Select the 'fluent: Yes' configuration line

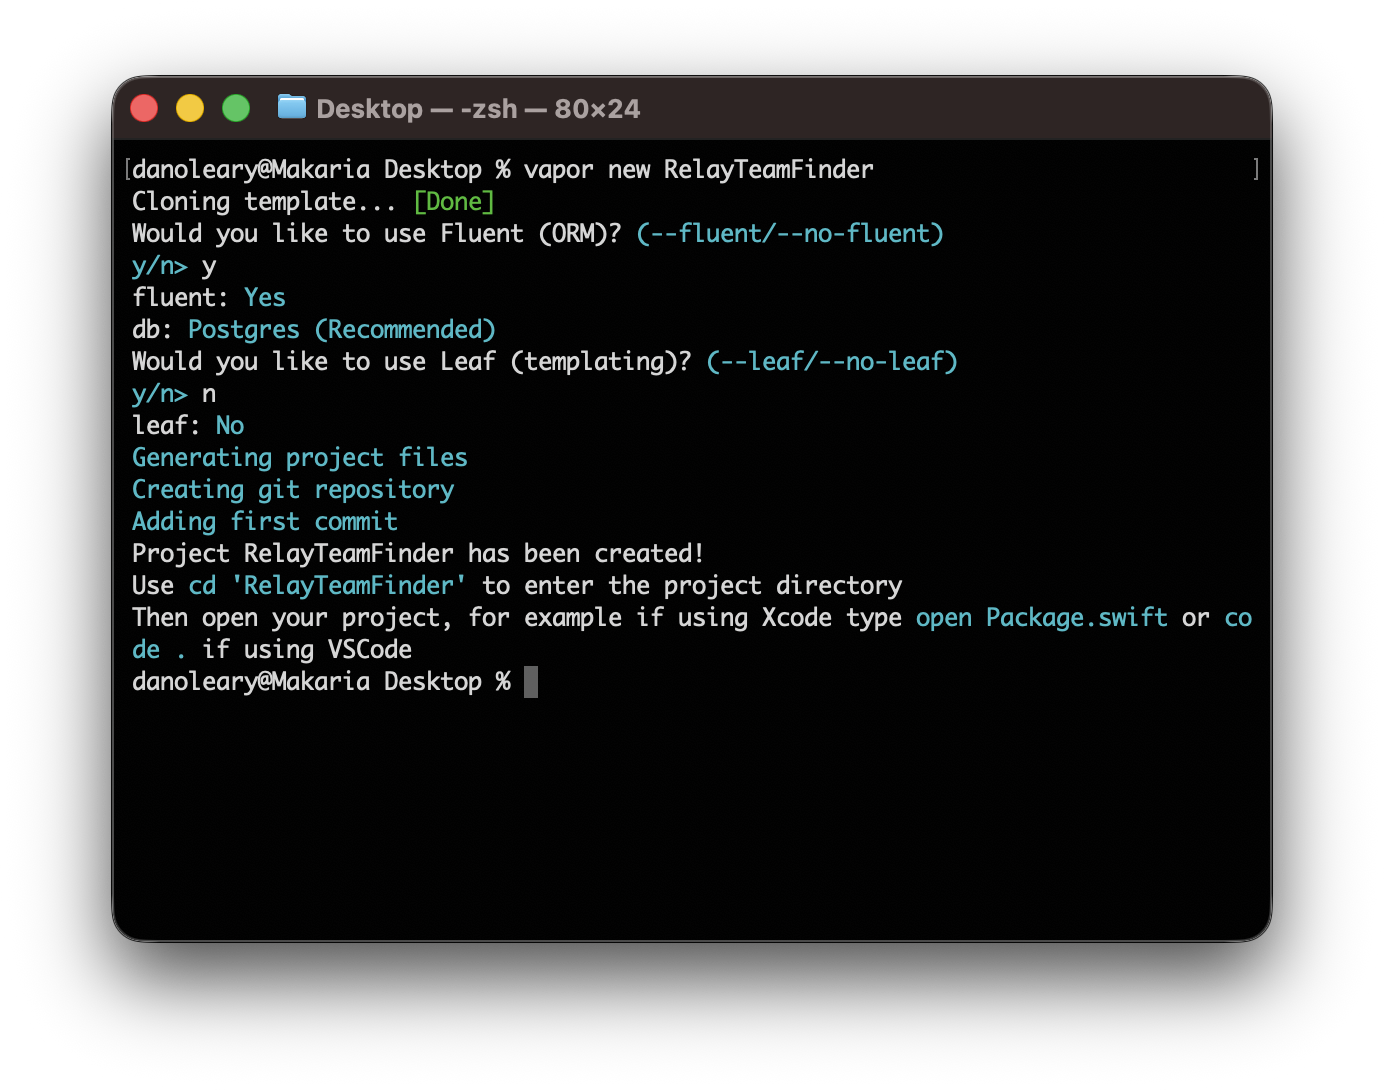tap(207, 297)
